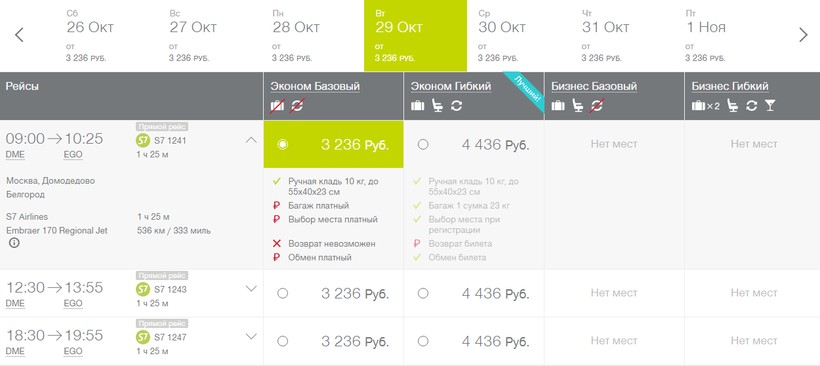Go to next dates with right arrow
820x366 pixels.
point(803,35)
